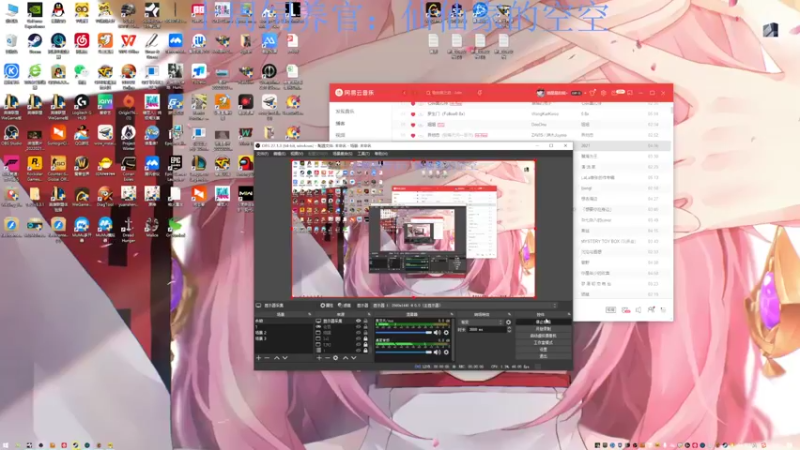The height and width of the screenshot is (450, 800).
Task: Toggle visibility eye of third source row
Action: [x=358, y=333]
